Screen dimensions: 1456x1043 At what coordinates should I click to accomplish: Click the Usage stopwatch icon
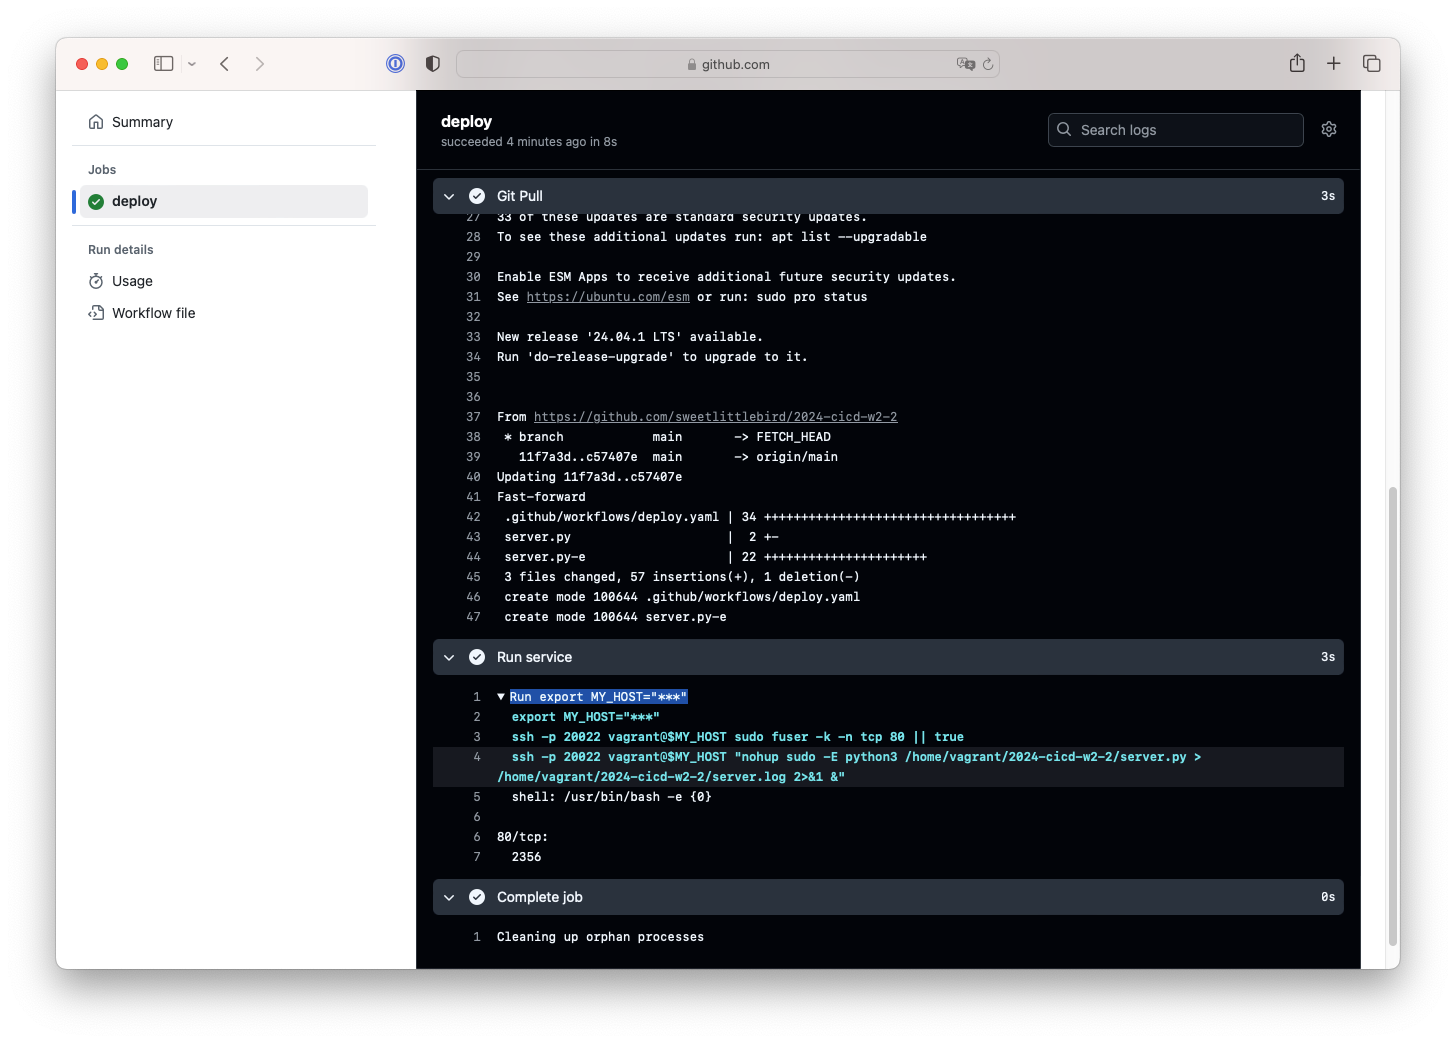(96, 281)
